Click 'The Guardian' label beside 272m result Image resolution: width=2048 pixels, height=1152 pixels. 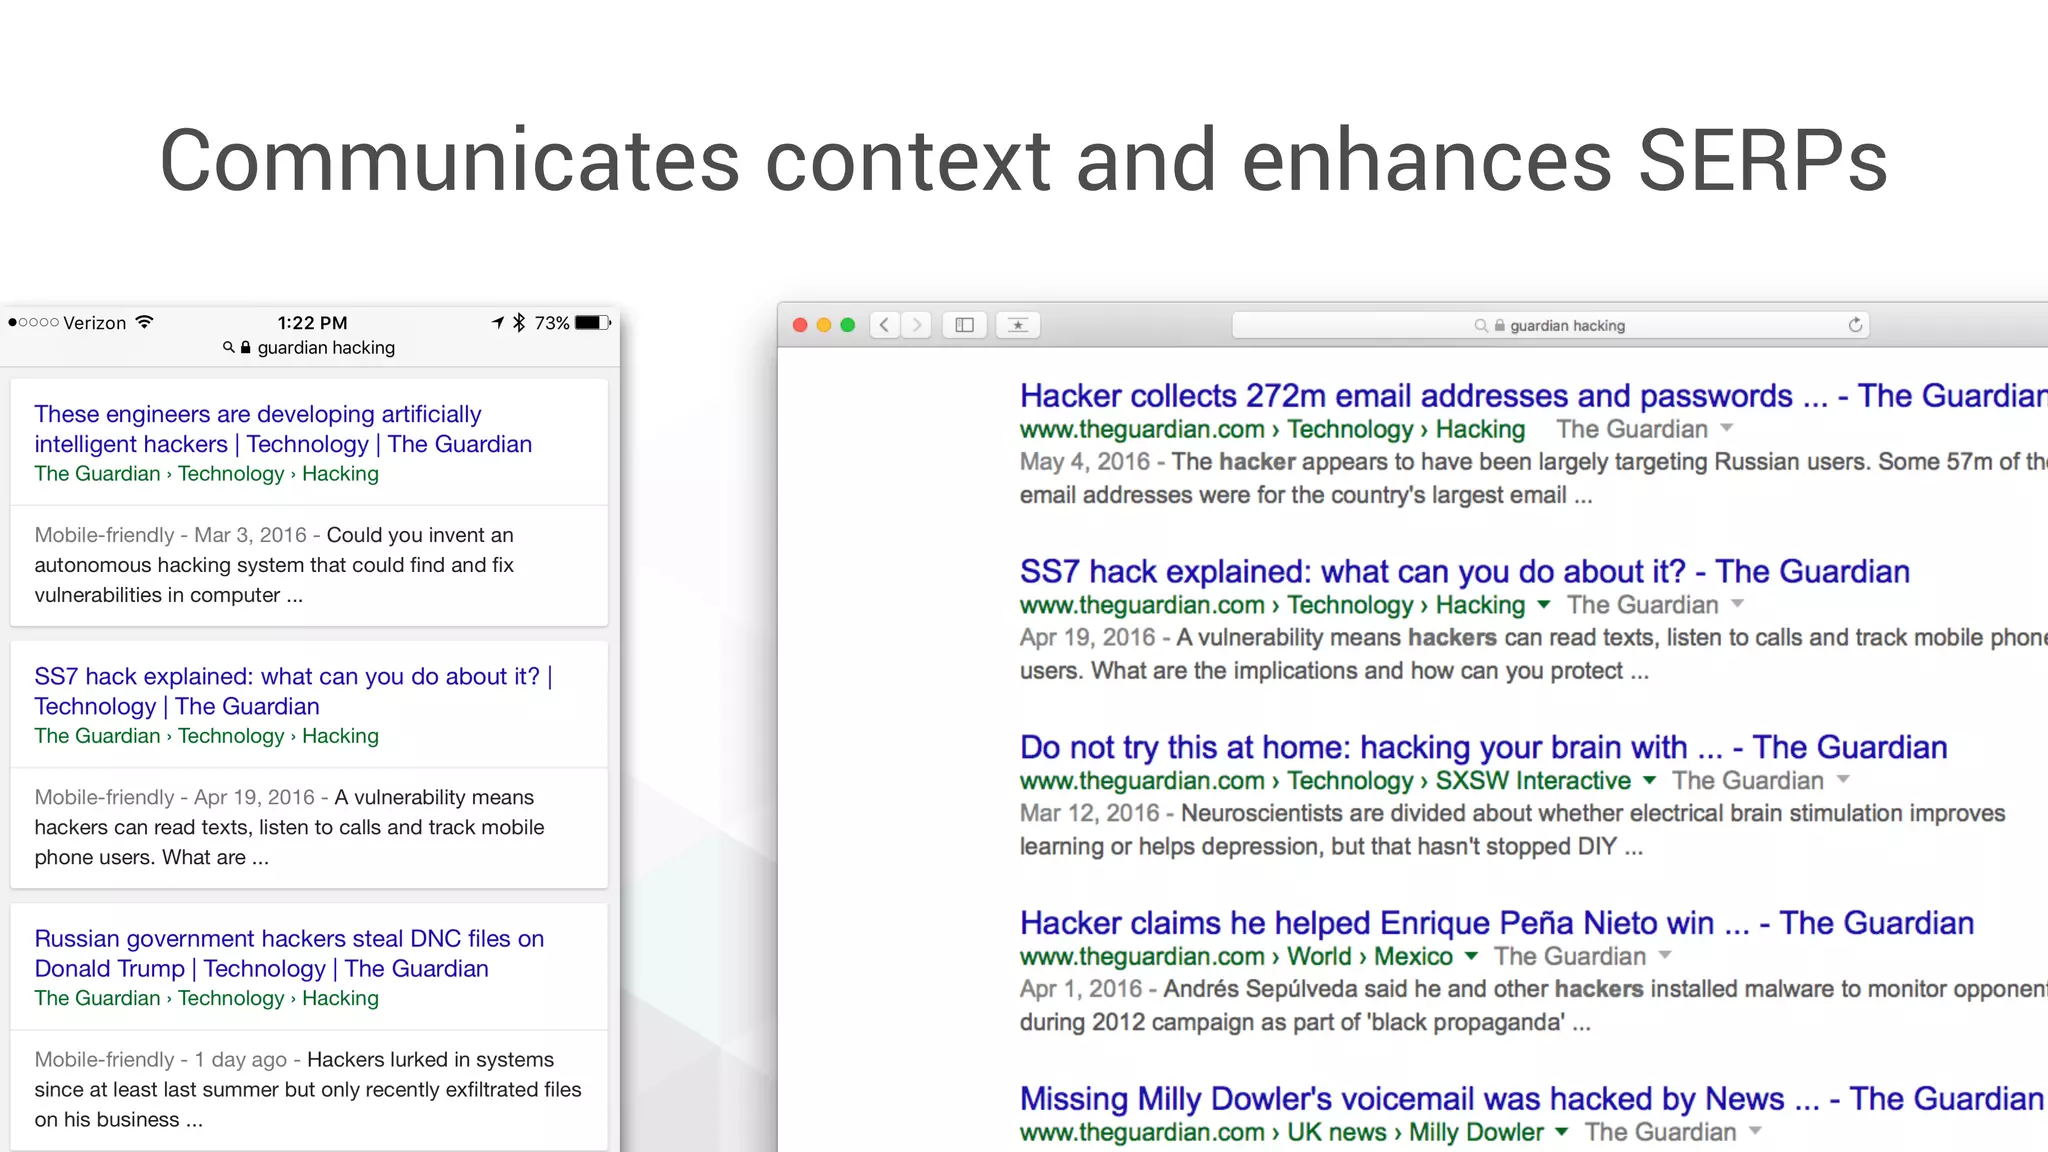coord(1632,429)
